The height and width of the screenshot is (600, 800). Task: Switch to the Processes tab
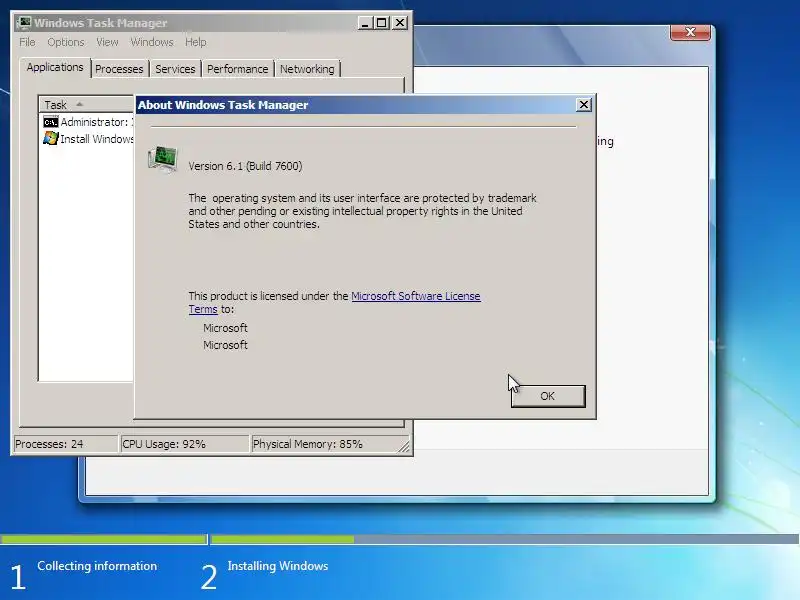coord(119,69)
